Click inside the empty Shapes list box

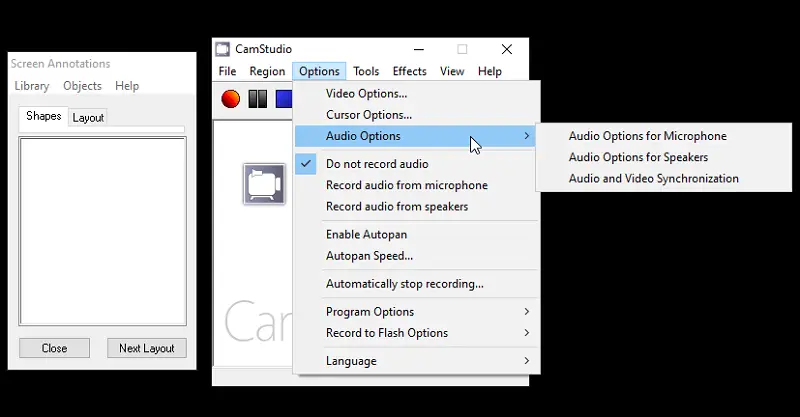[103, 231]
